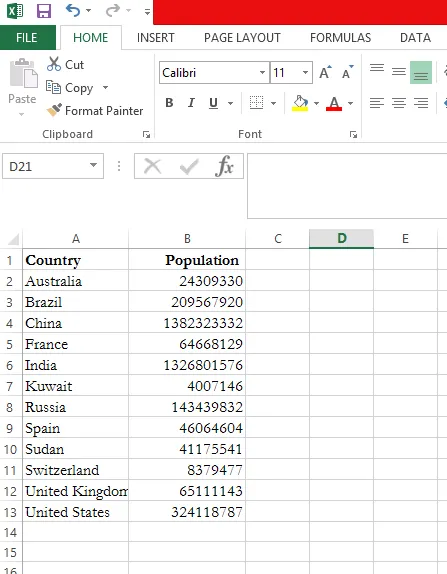Select the cell with value 324118787
The image size is (447, 574).
click(187, 512)
